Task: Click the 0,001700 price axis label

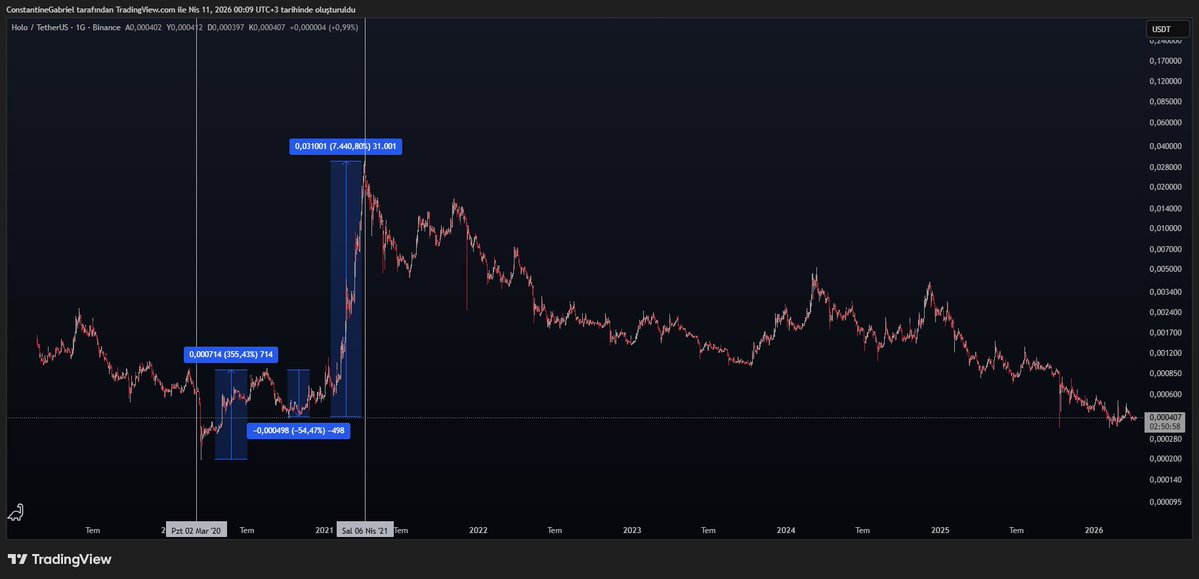Action: coord(1167,333)
